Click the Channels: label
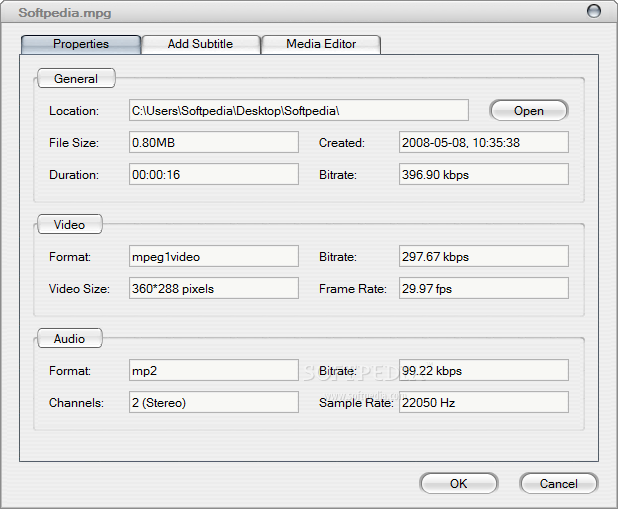 pos(76,403)
